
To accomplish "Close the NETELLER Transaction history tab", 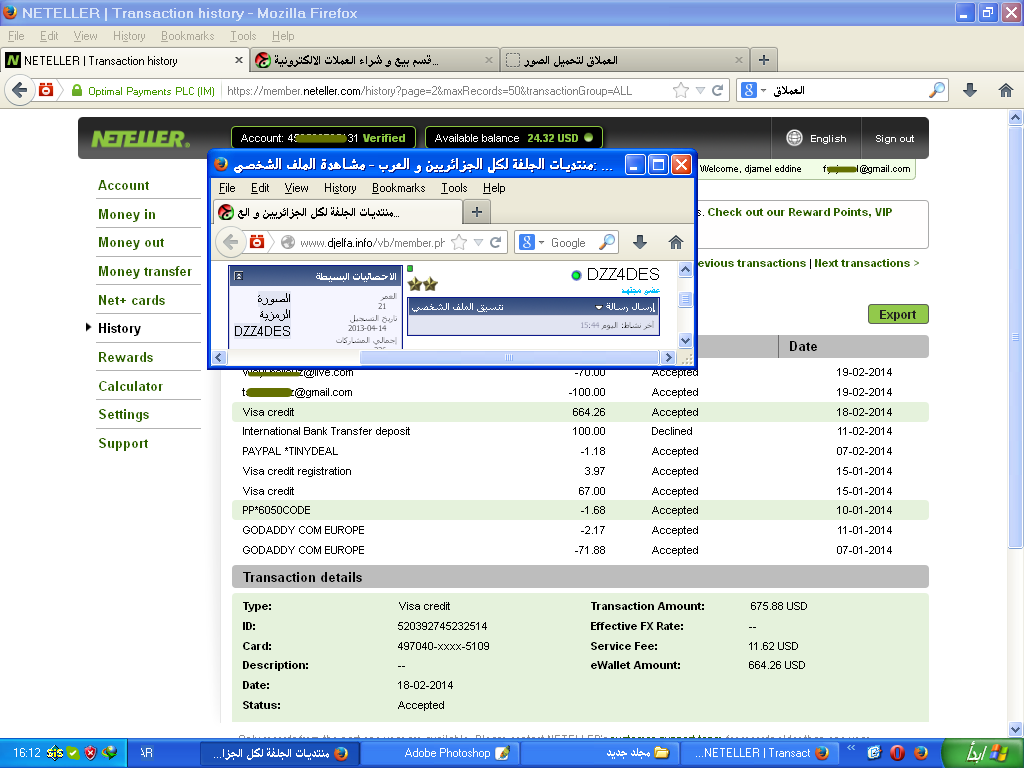I will point(238,60).
